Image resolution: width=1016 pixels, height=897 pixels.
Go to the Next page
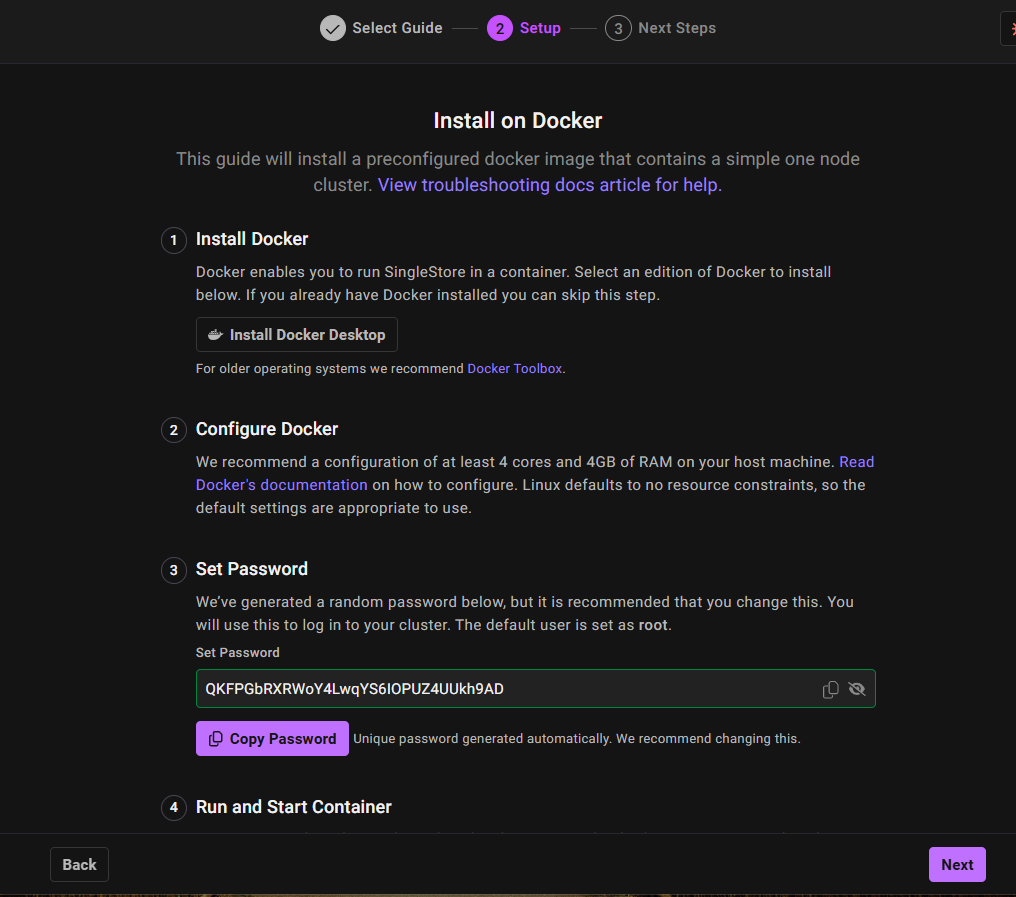point(957,865)
